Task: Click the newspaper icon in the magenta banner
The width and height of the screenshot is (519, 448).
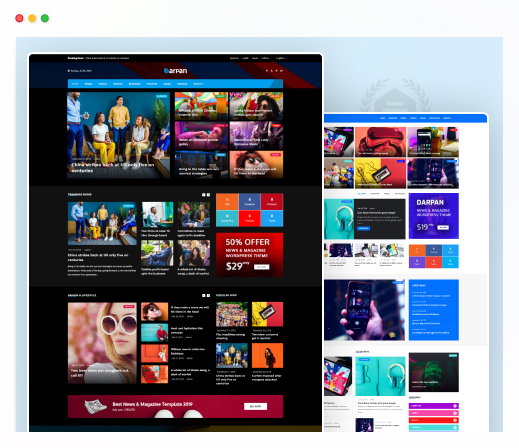Action: tap(95, 406)
